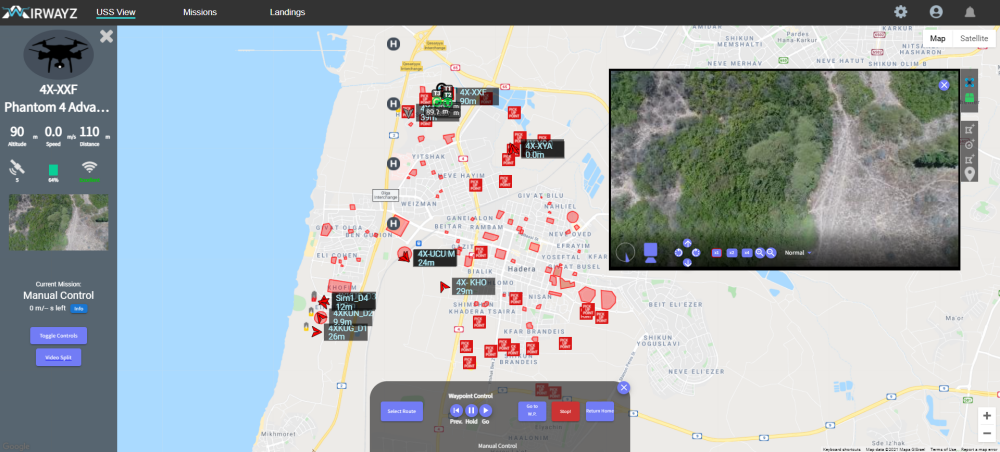
Task: Zoom in the map with plus control
Action: click(x=987, y=415)
